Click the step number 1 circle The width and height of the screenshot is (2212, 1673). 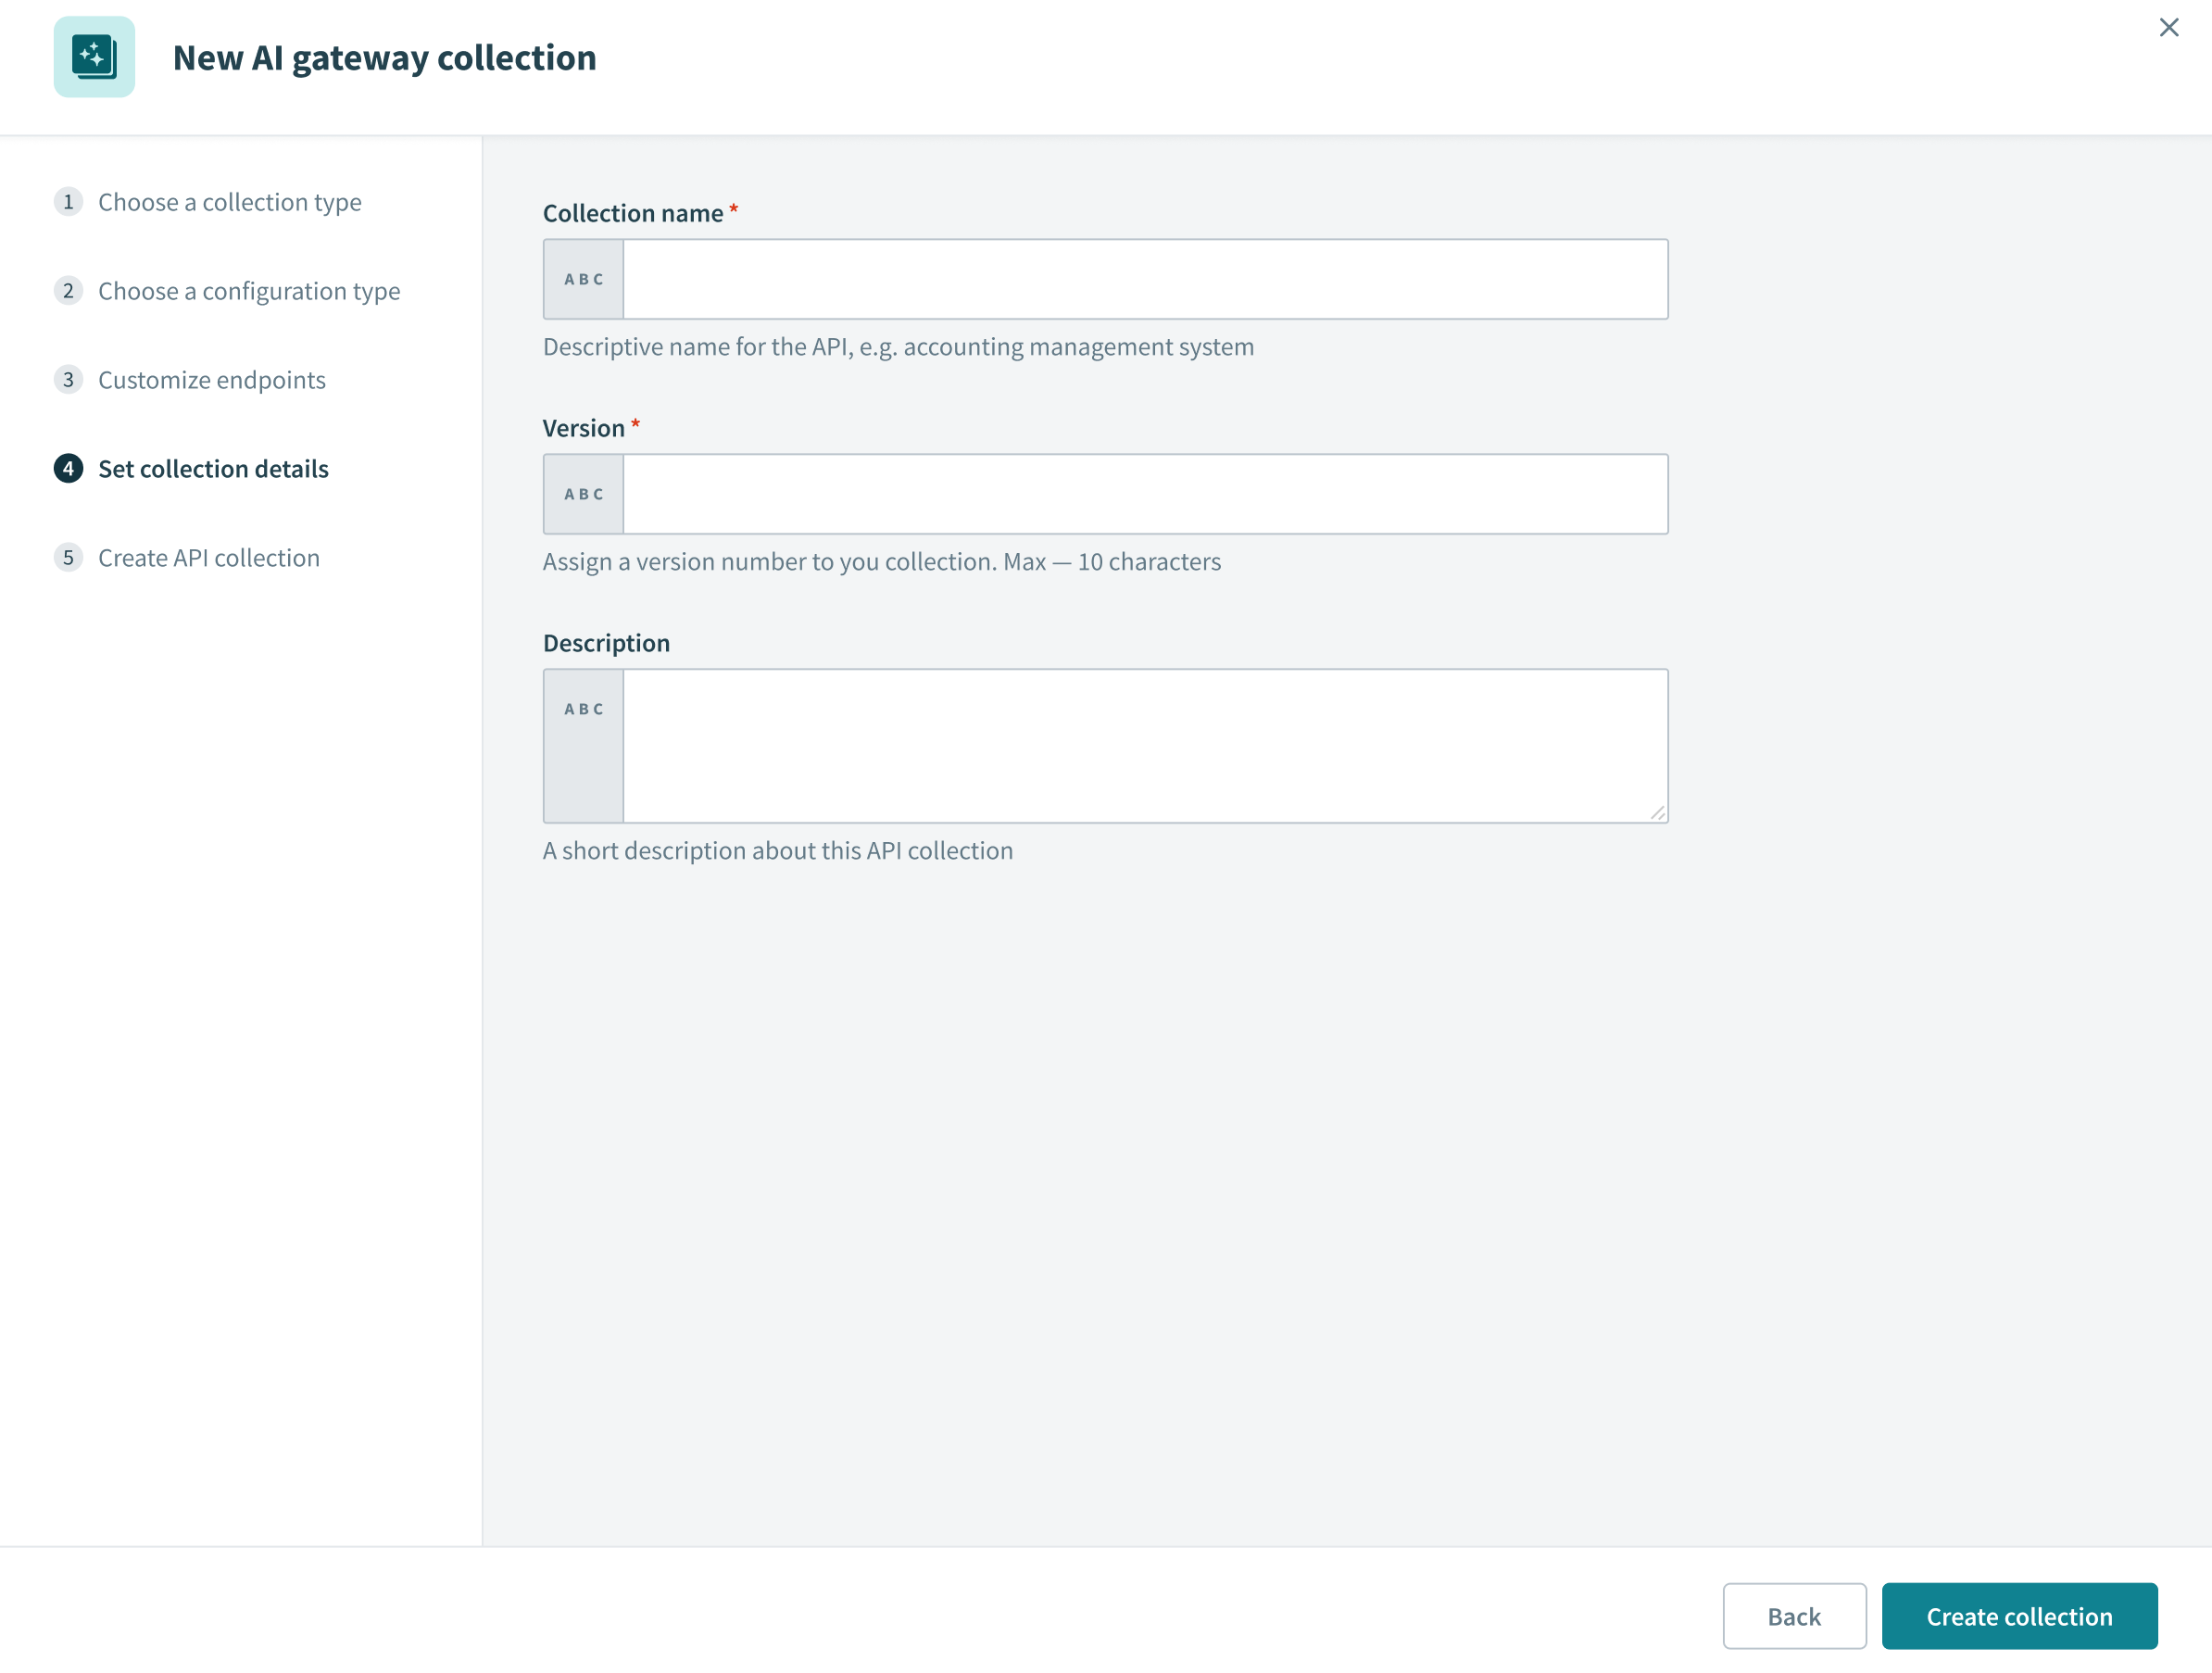point(68,202)
